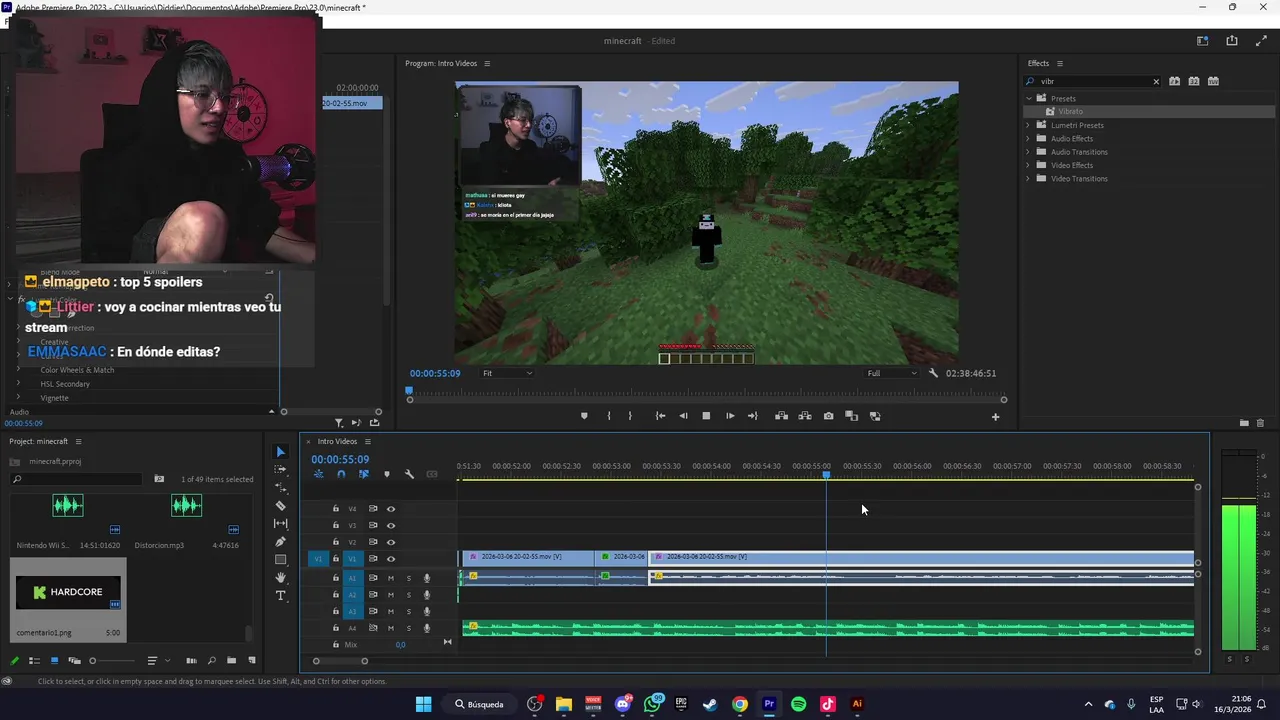This screenshot has width=1280, height=720.
Task: Click the Lift button
Action: click(781, 416)
